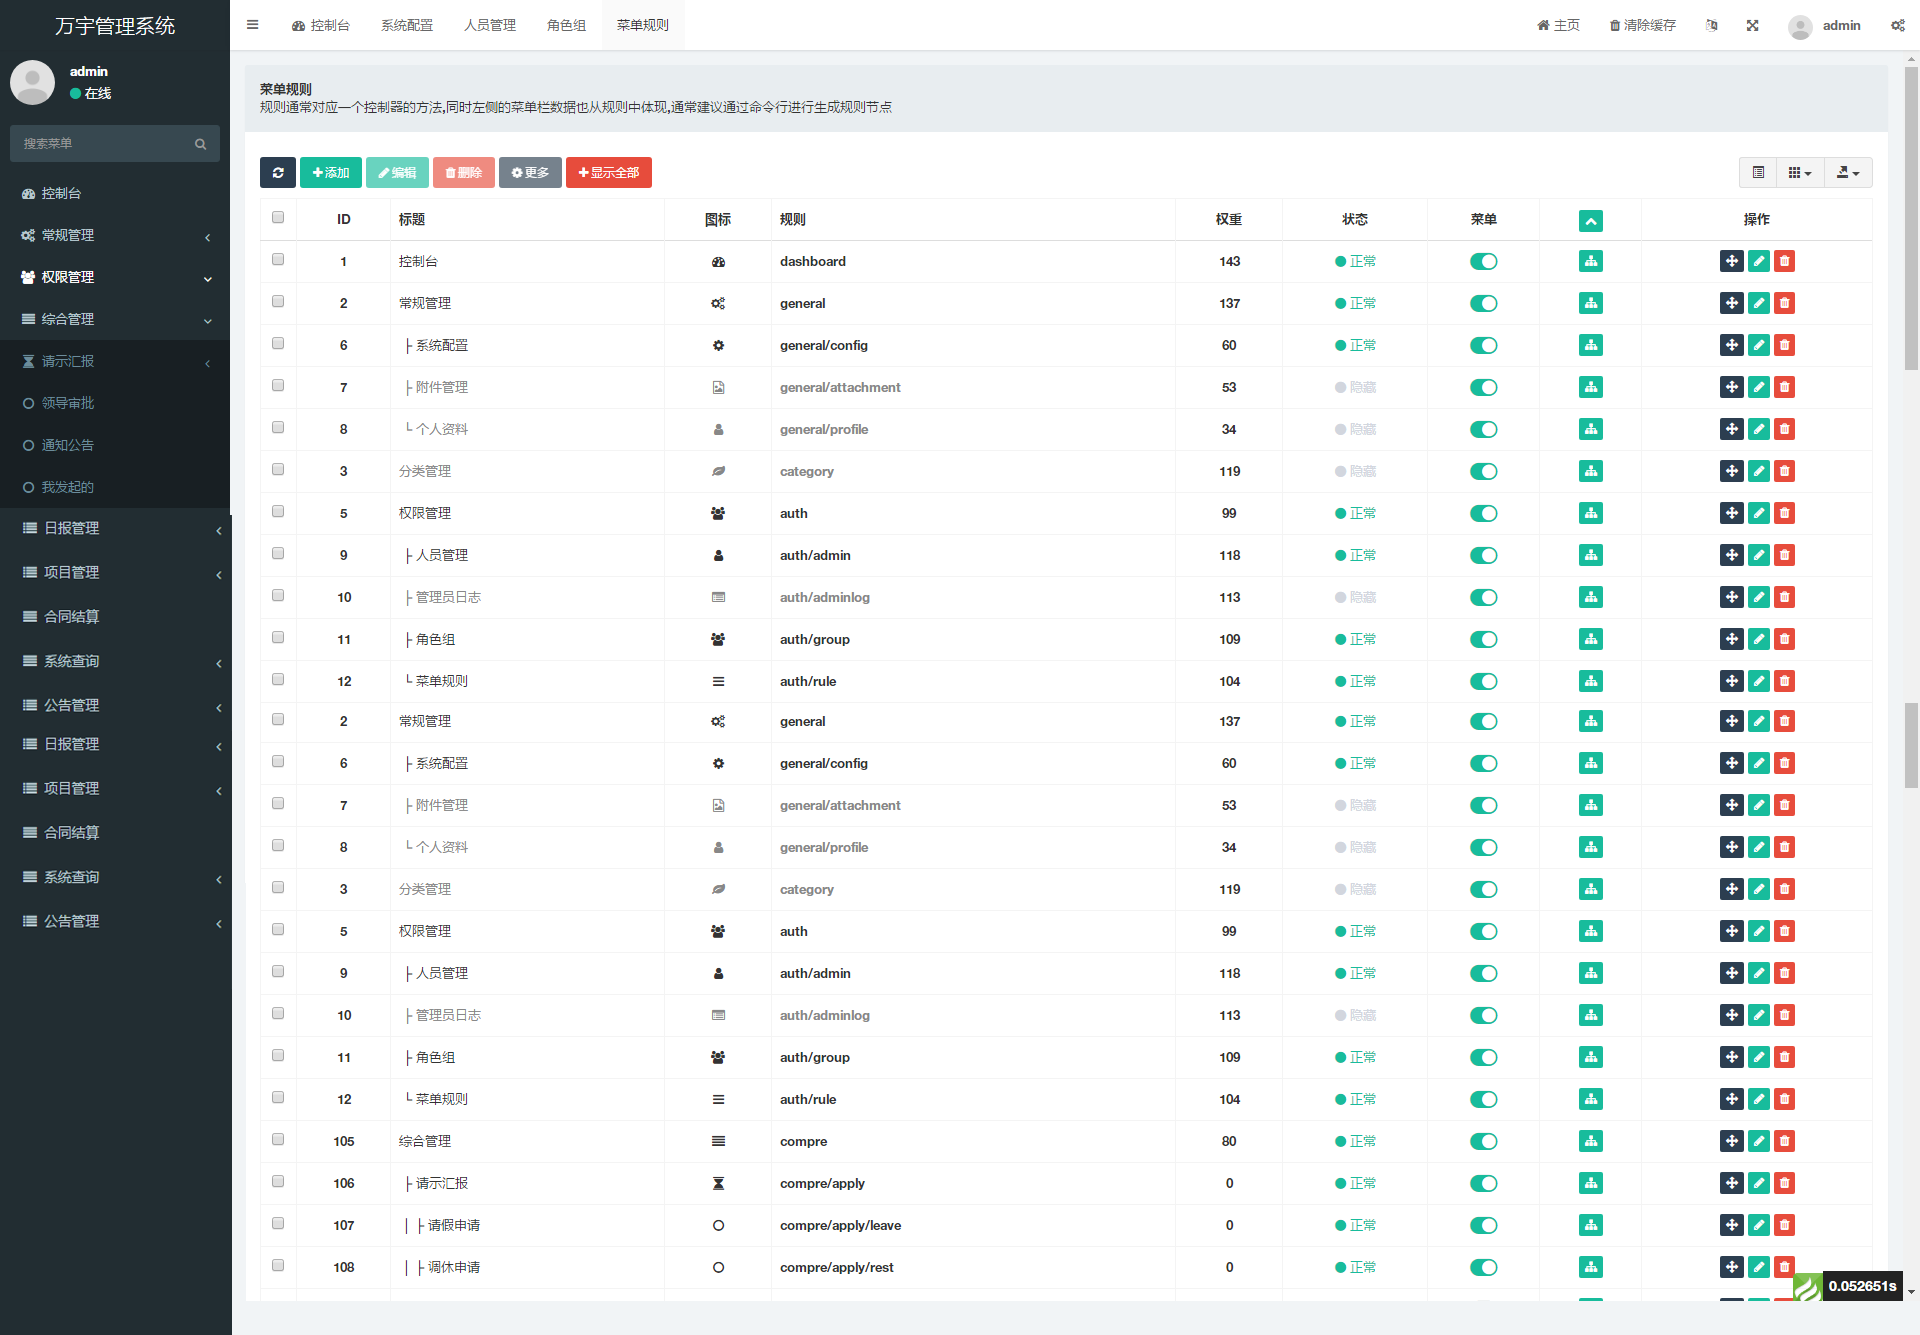Click green edit pencil for general/config row

(x=1758, y=345)
